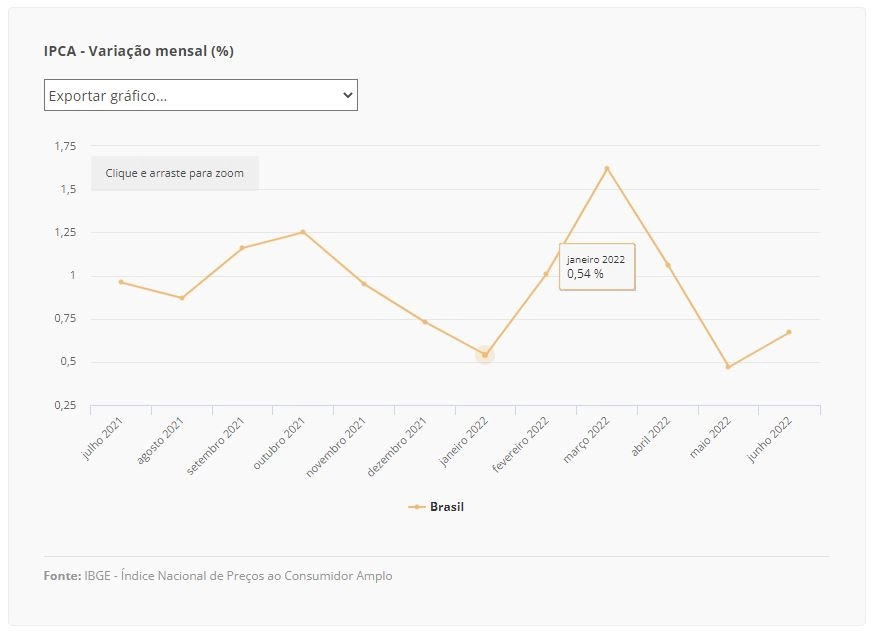Viewport: 879px width, 632px height.
Task: Select the outubro 2021 peak data point
Action: coord(303,232)
